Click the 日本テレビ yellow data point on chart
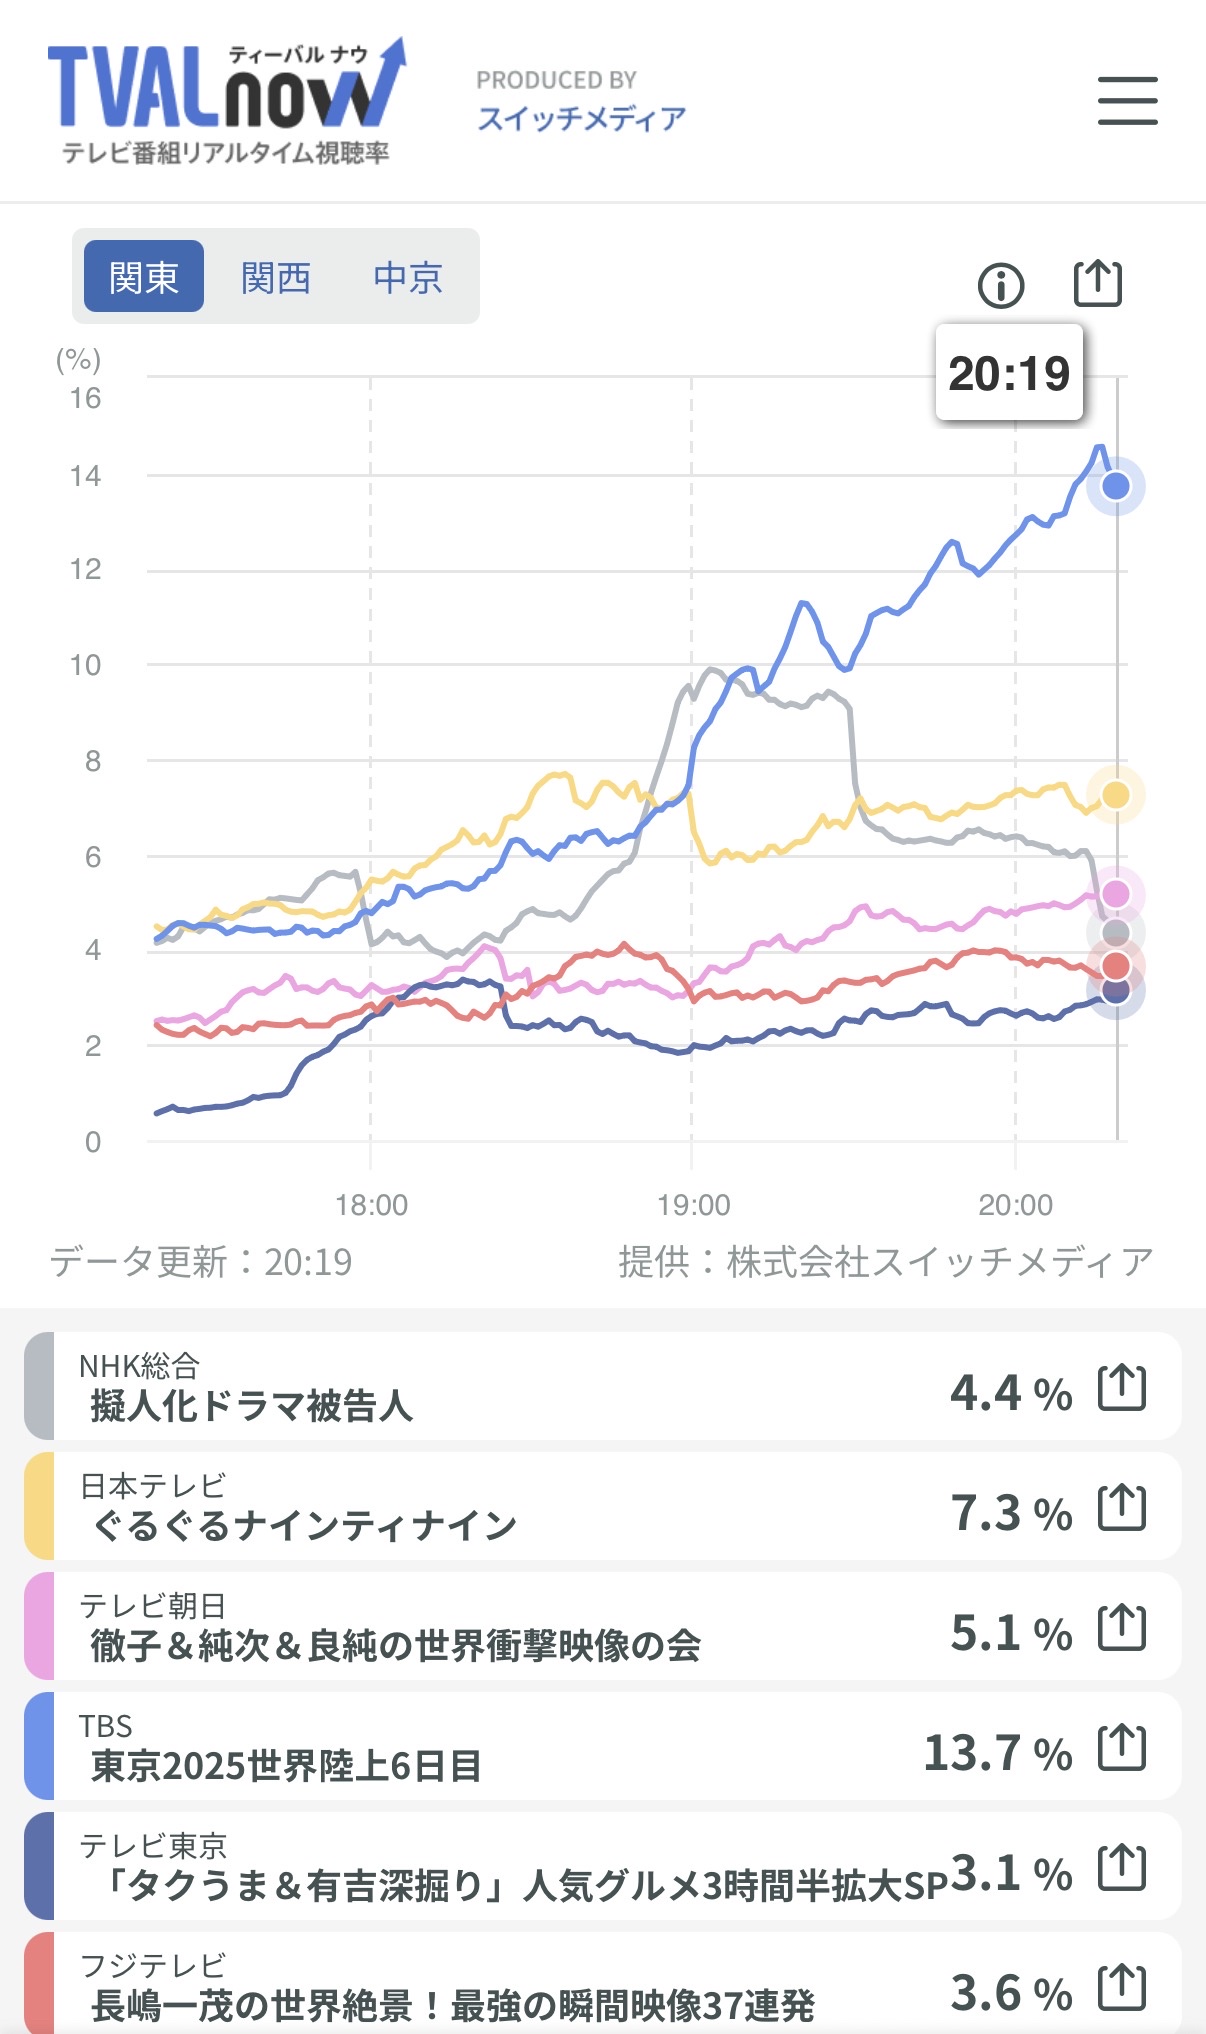 click(x=1116, y=795)
